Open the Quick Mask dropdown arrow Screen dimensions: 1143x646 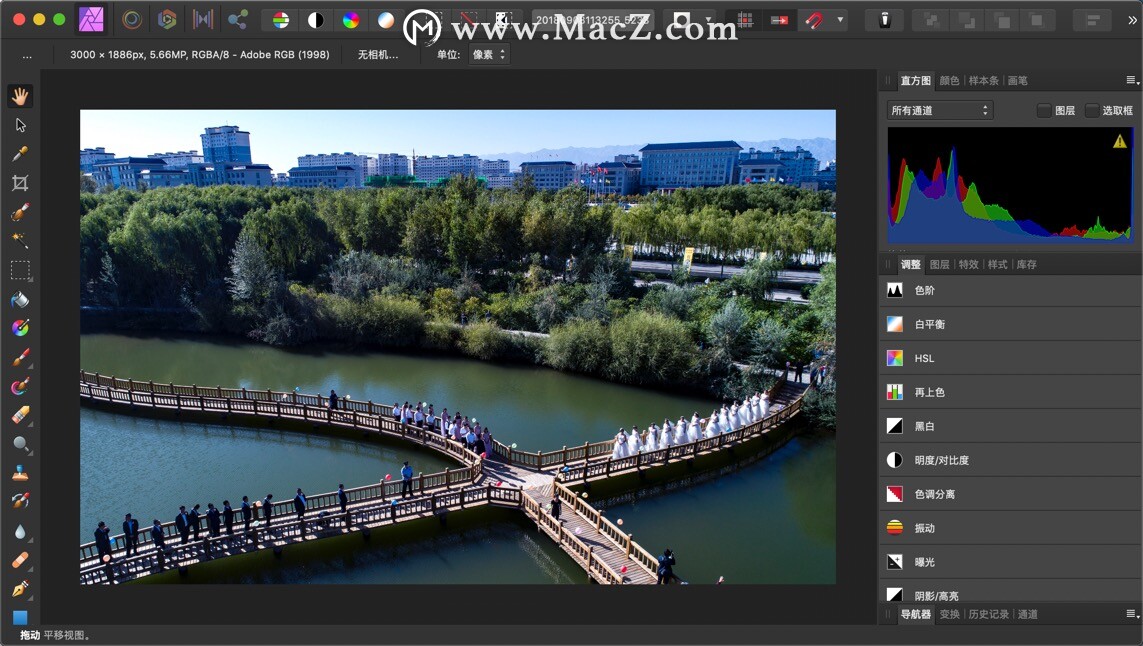[708, 20]
